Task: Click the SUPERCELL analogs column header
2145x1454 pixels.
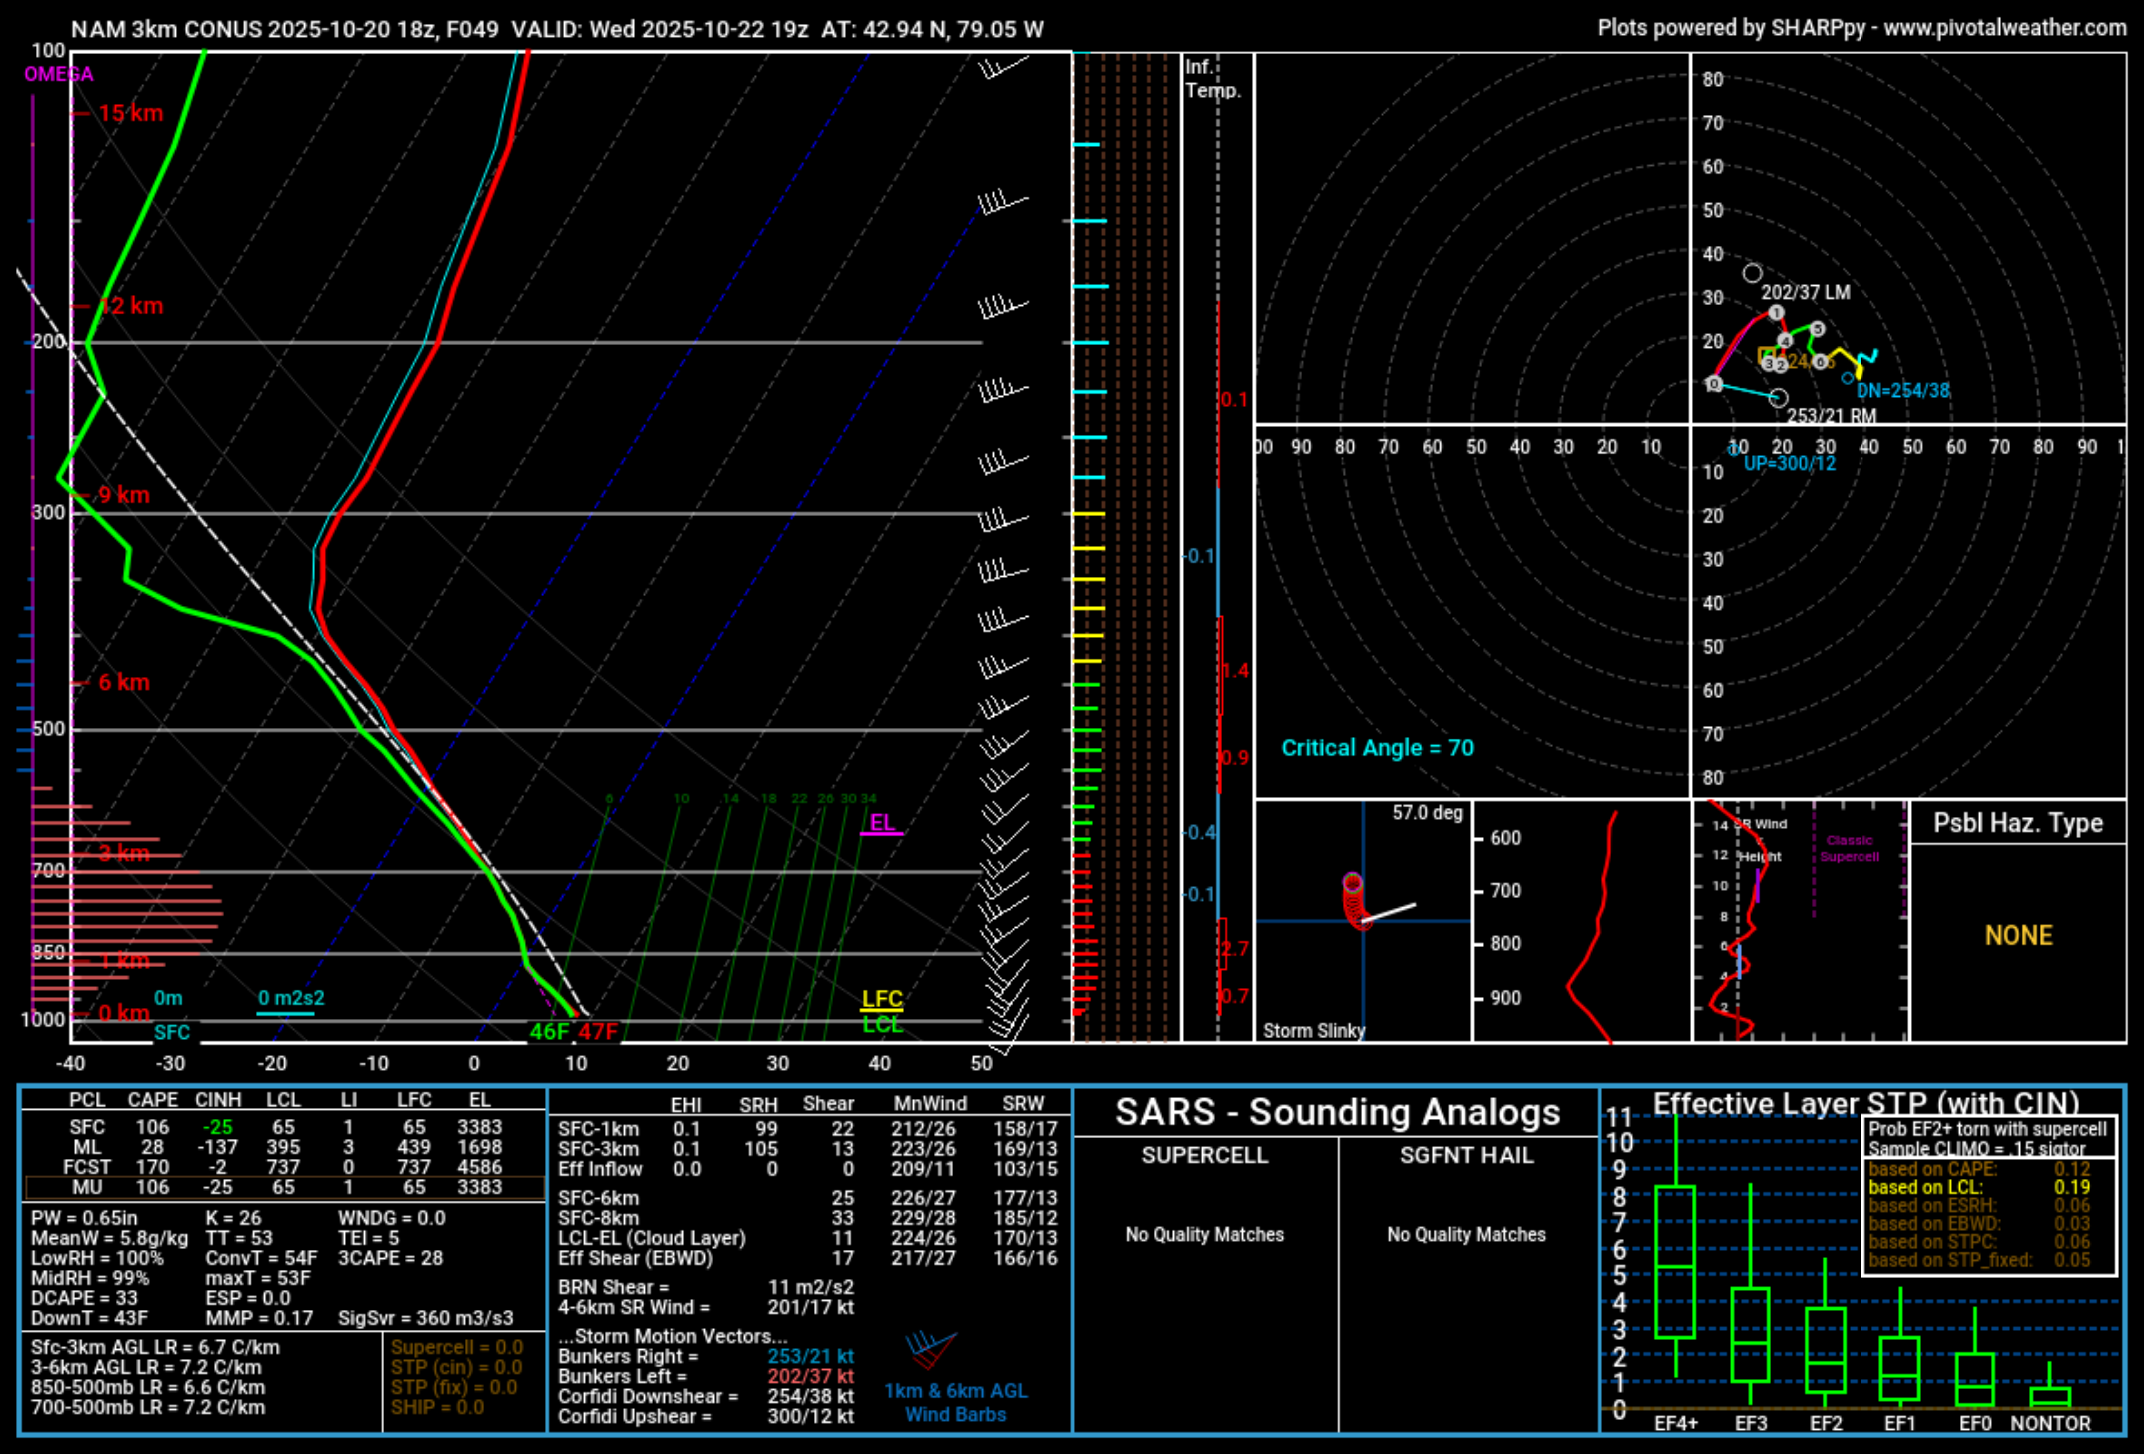Action: (1204, 1155)
